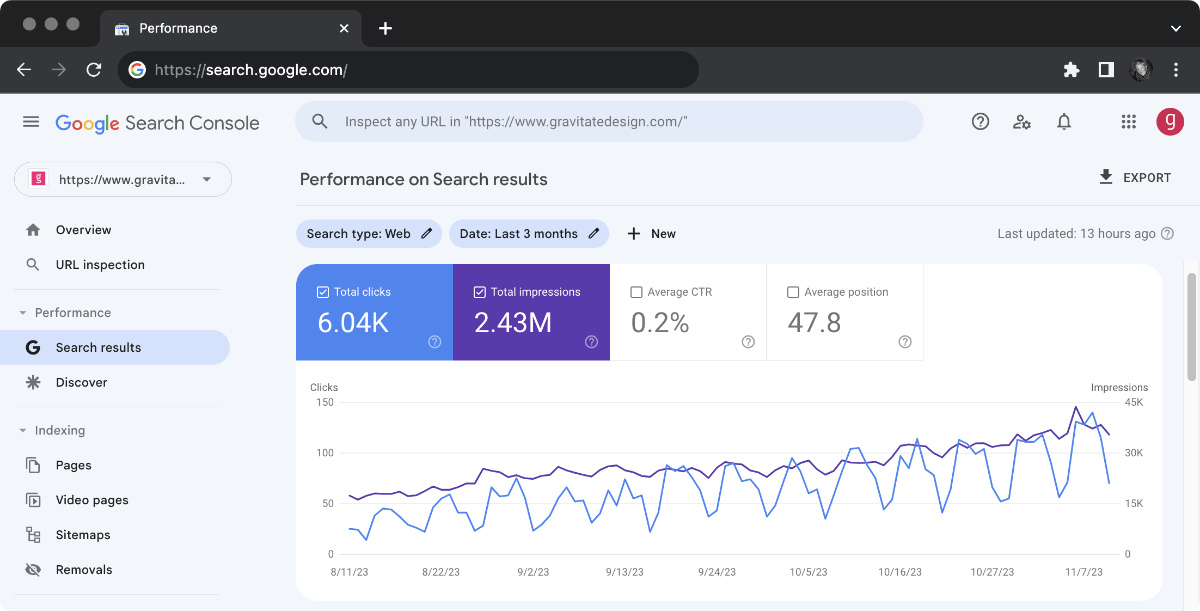Open URL inspection from the sidebar
The image size is (1200, 611).
point(100,264)
